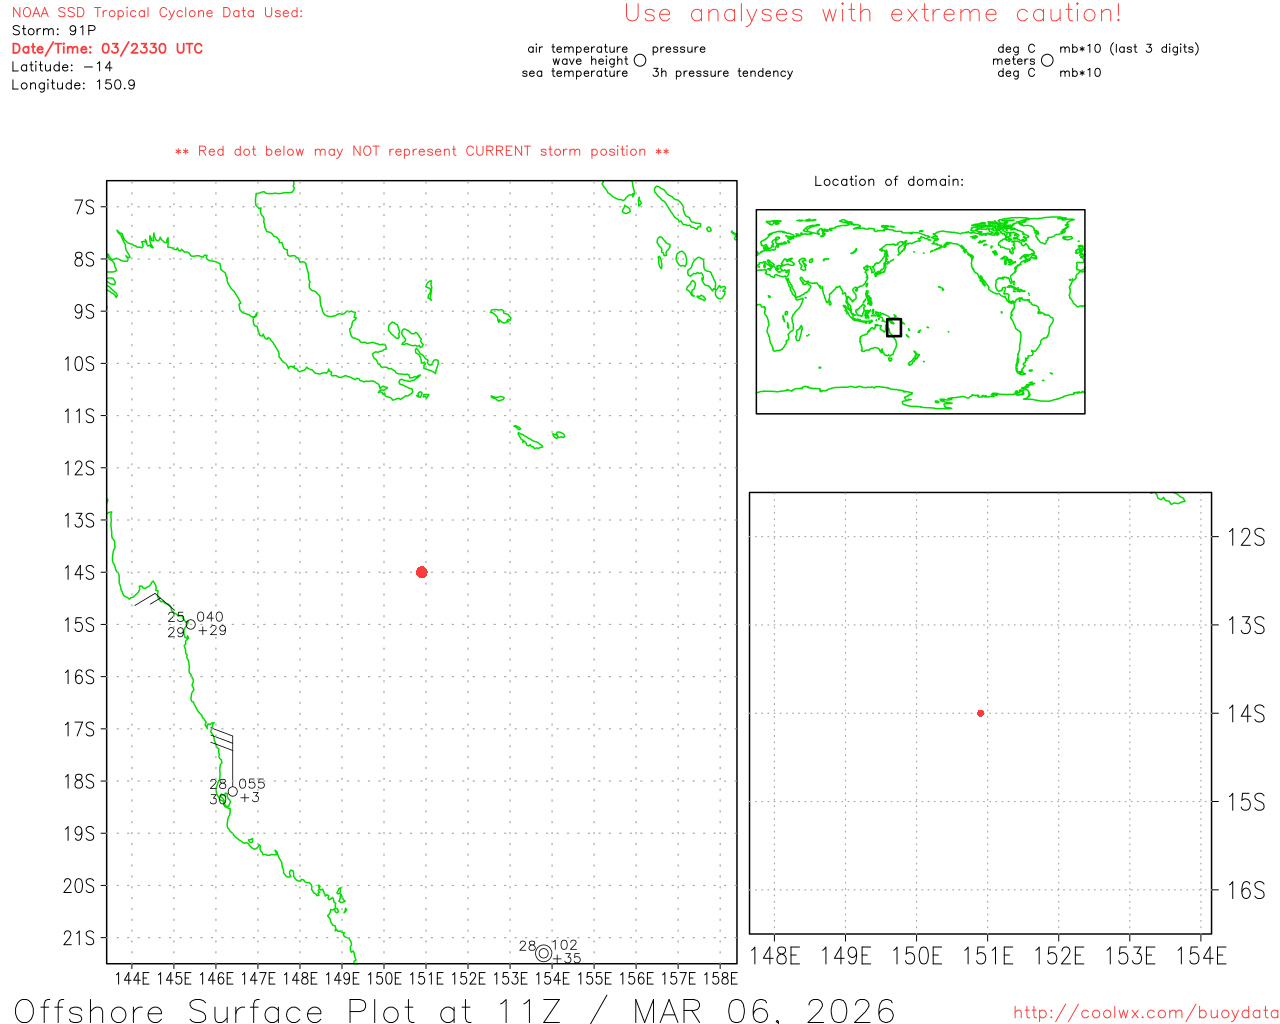Click the red 'Red dot below may NOT represent' notice

coord(422,151)
